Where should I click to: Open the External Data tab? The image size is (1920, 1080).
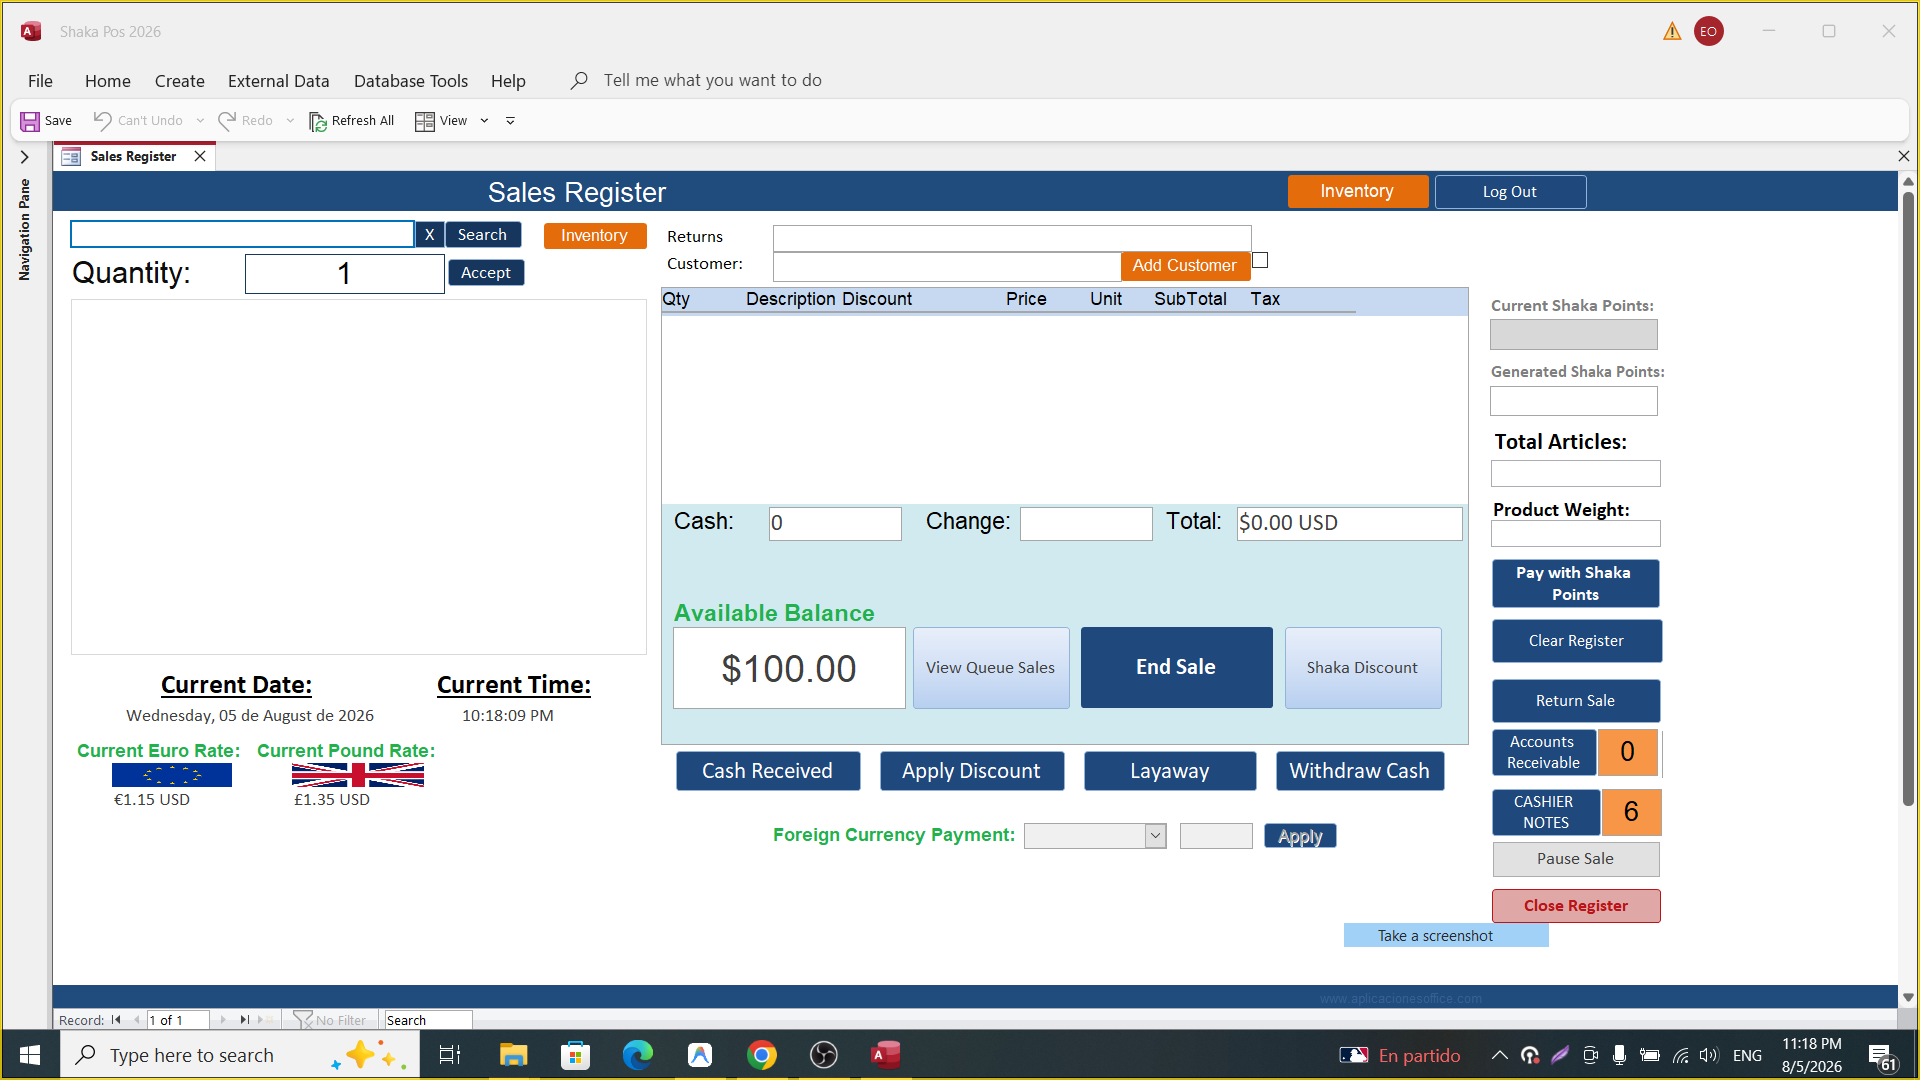pos(278,81)
